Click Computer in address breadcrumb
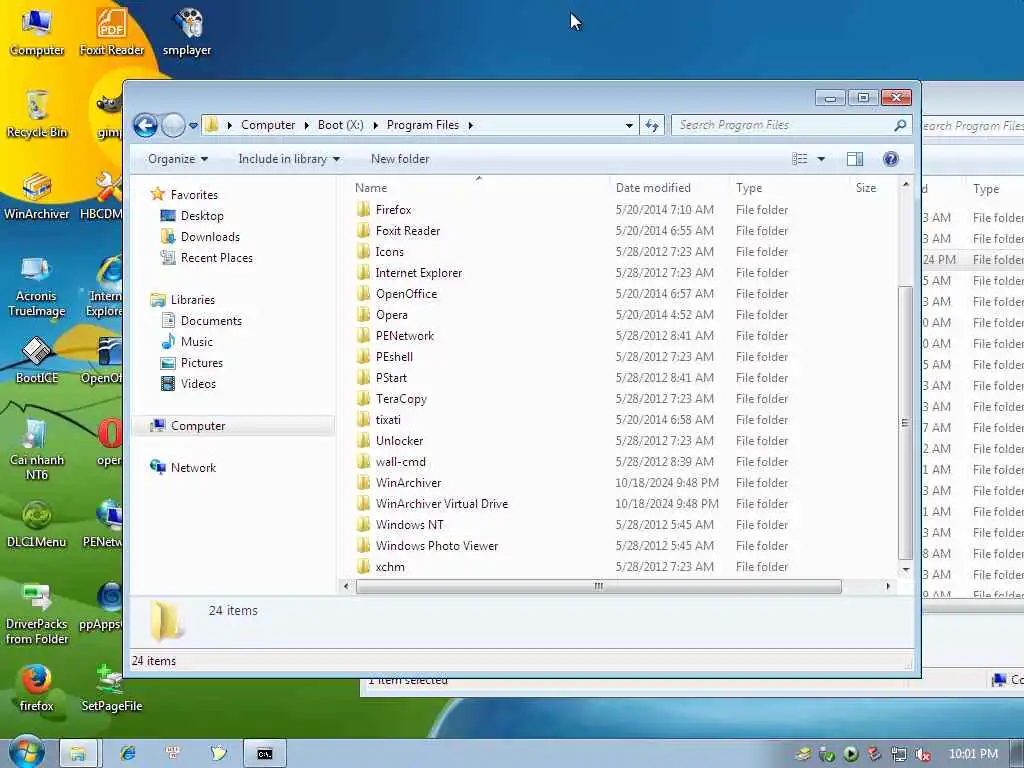This screenshot has width=1024, height=768. tap(268, 125)
